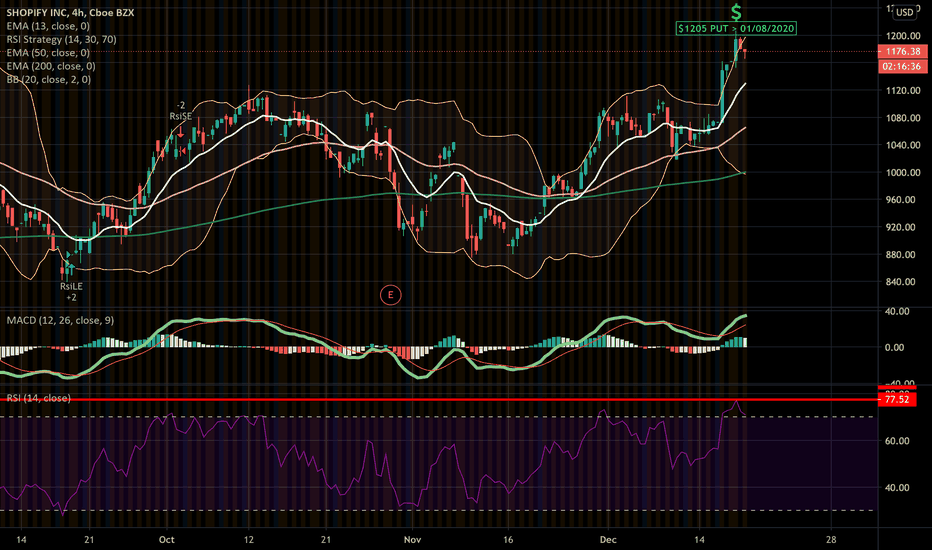
Task: Select the BB (20, close, 2, 0) legend
Action: [x=49, y=79]
